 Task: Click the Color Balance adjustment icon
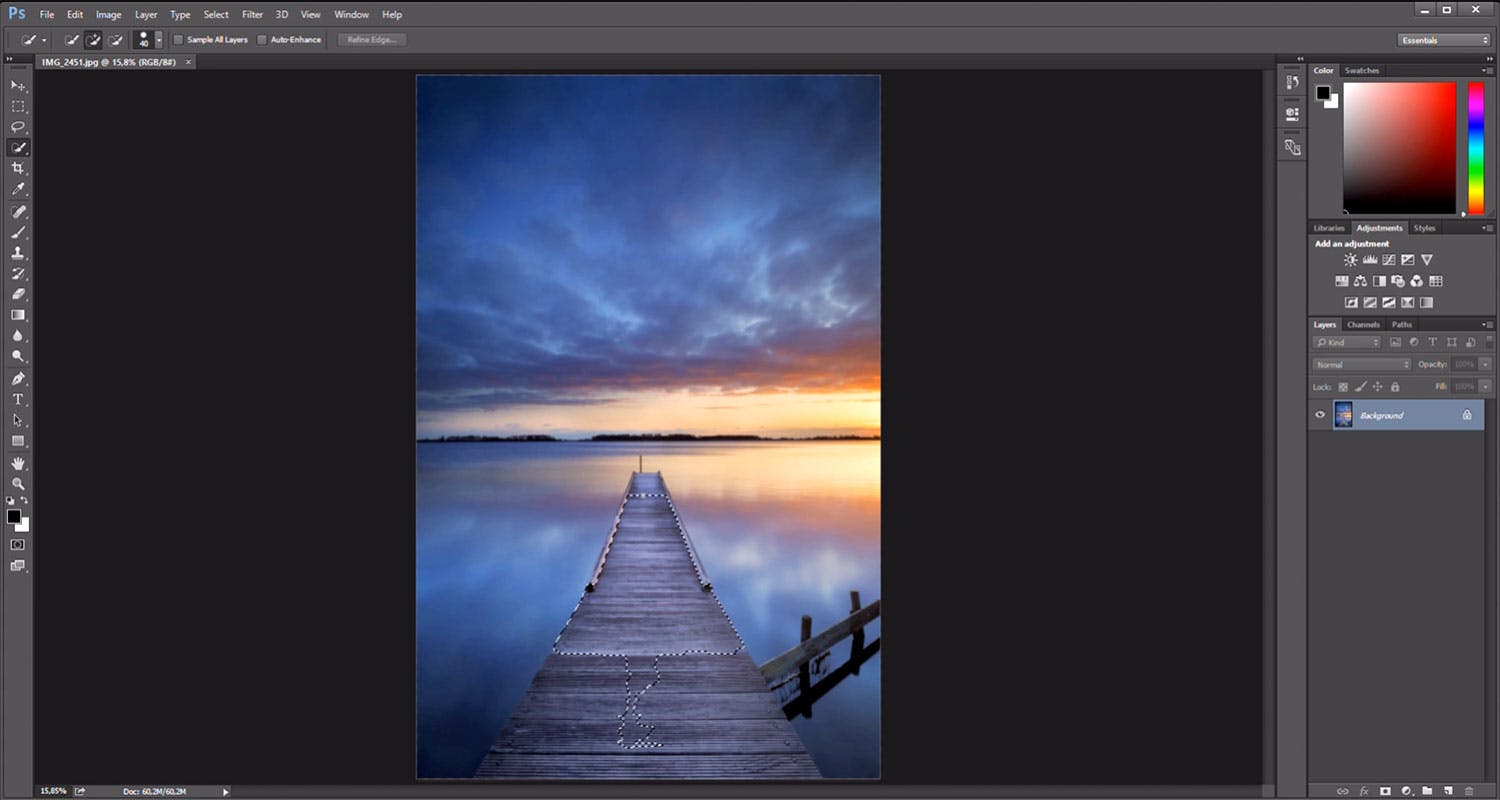[1361, 281]
